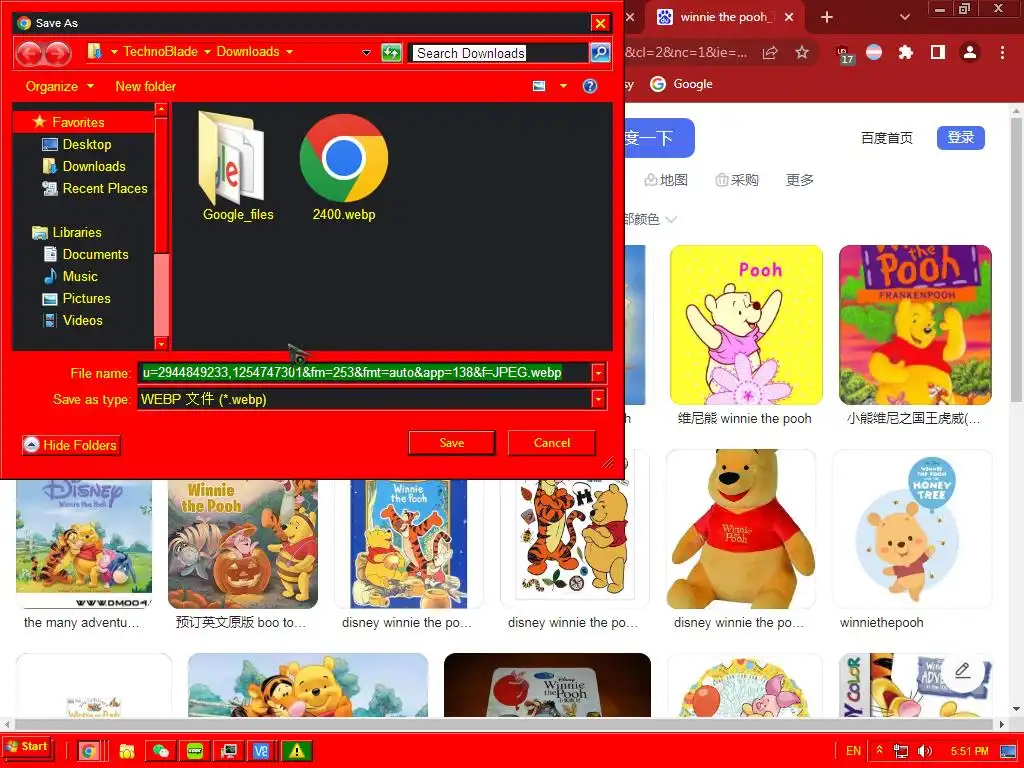The width and height of the screenshot is (1024, 768).
Task: Open the plush Winnie the Pooh thumbnail
Action: 741,529
